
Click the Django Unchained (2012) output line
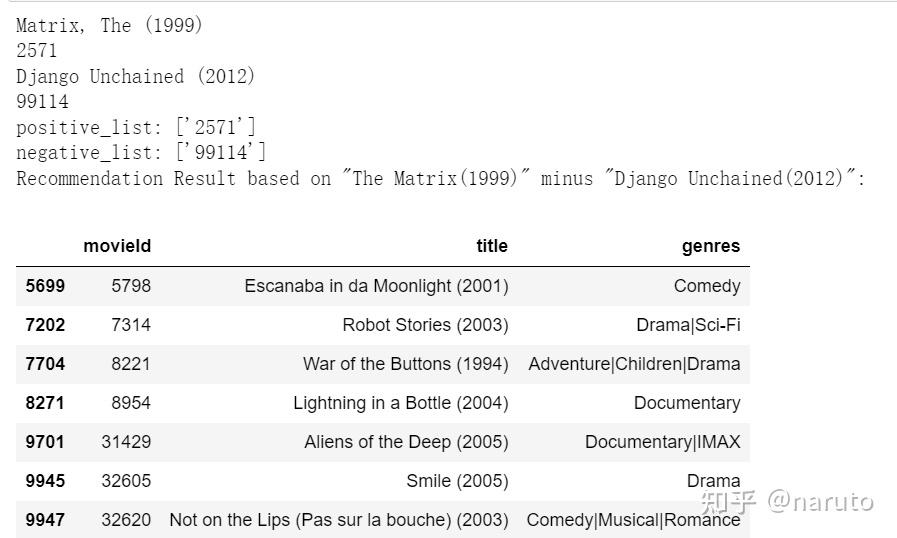pos(136,77)
